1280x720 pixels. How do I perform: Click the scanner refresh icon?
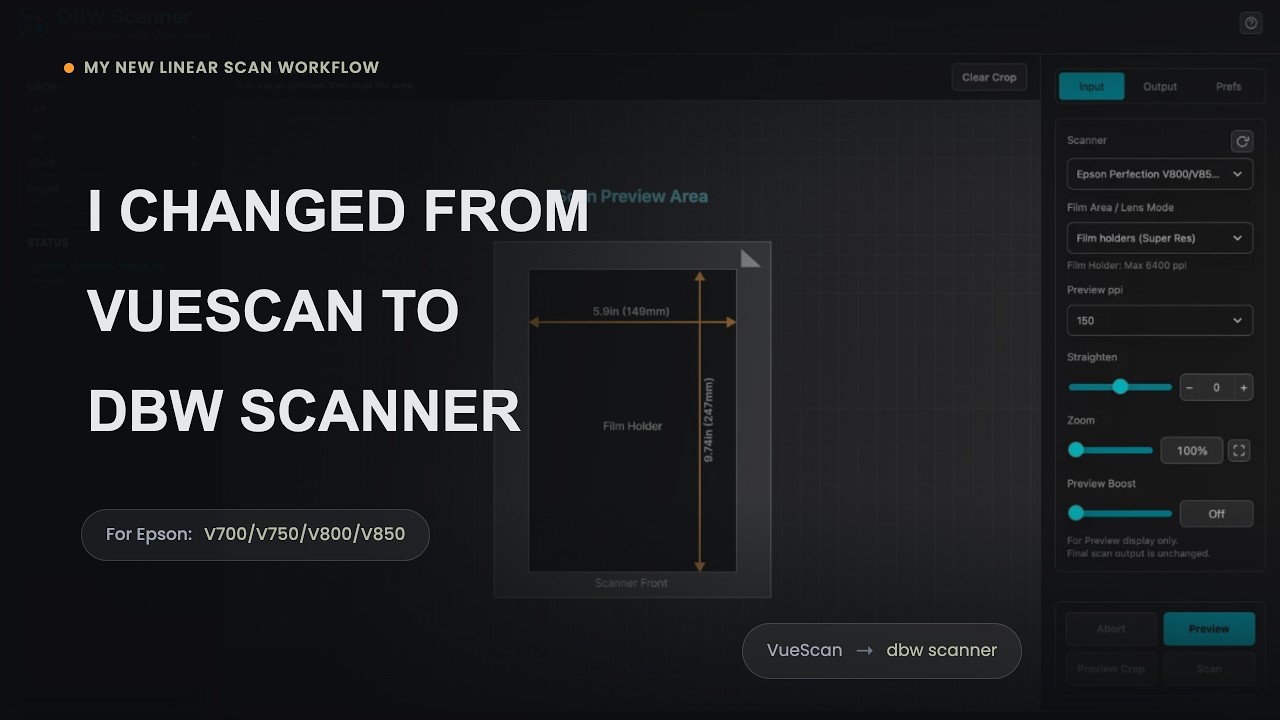tap(1242, 141)
